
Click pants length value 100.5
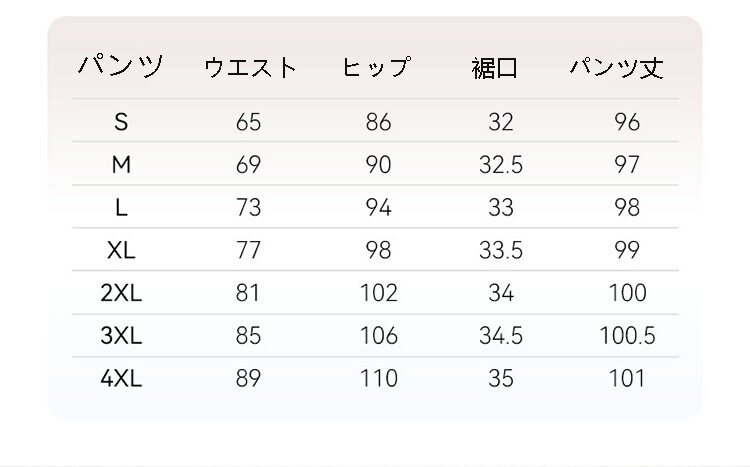click(x=627, y=336)
